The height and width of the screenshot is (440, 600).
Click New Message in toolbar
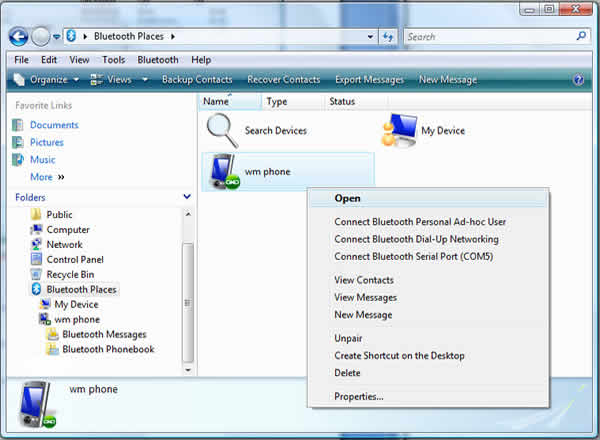click(448, 80)
